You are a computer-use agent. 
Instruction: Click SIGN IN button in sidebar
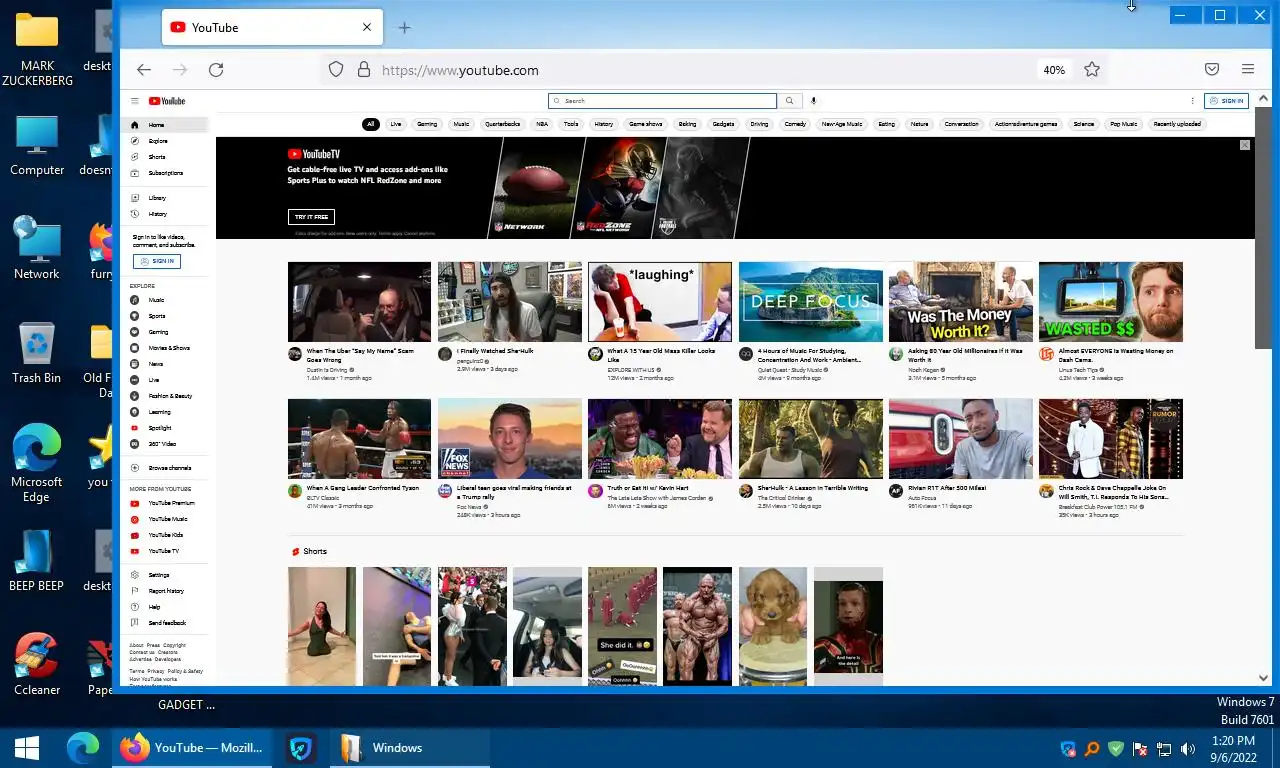click(156, 261)
